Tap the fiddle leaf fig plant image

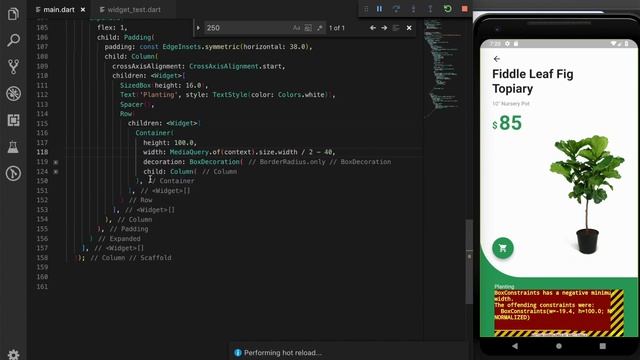click(587, 194)
